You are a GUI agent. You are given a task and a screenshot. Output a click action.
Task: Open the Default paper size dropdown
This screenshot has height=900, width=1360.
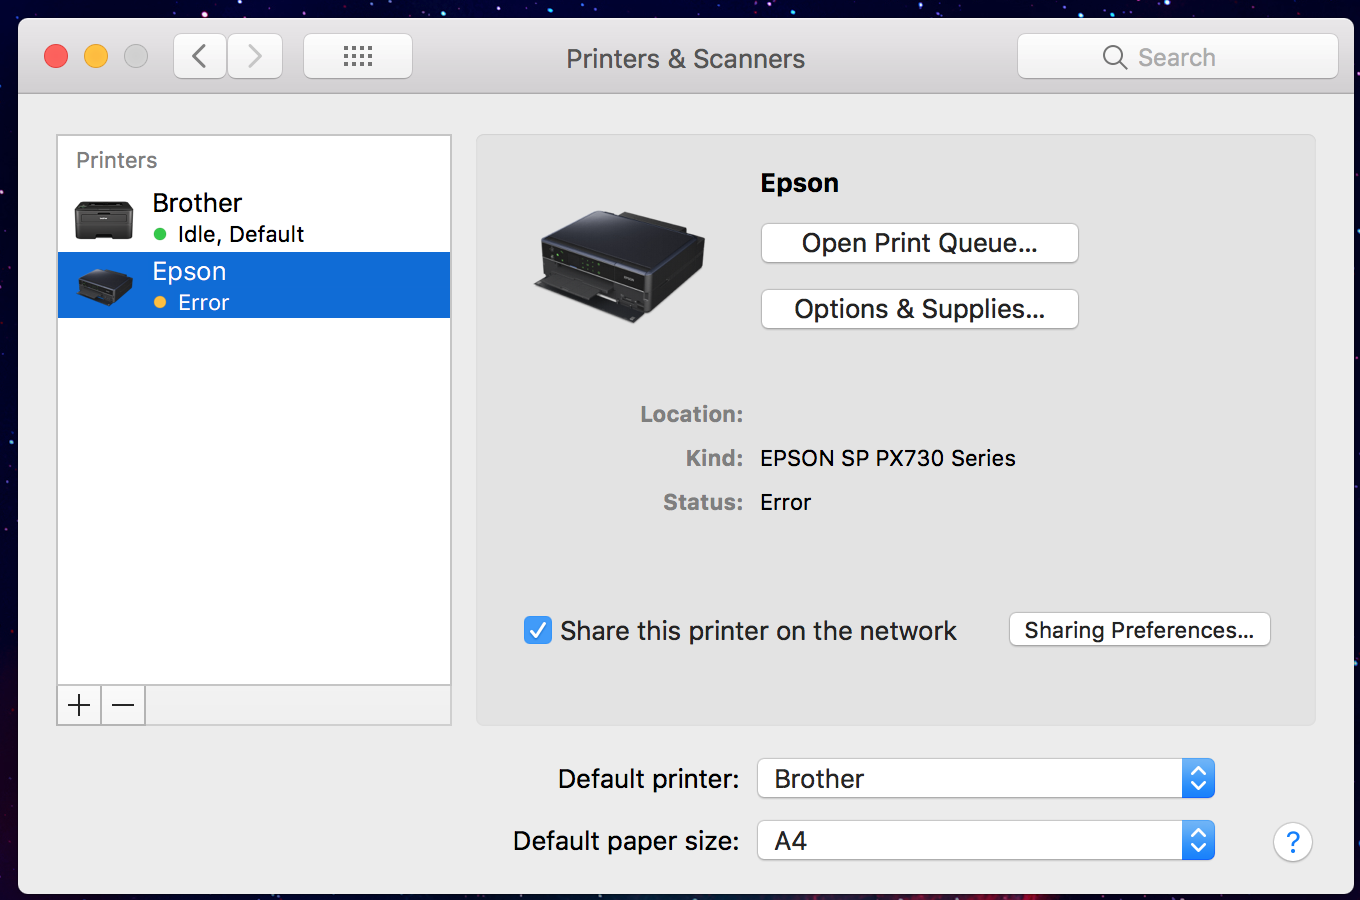coord(986,840)
